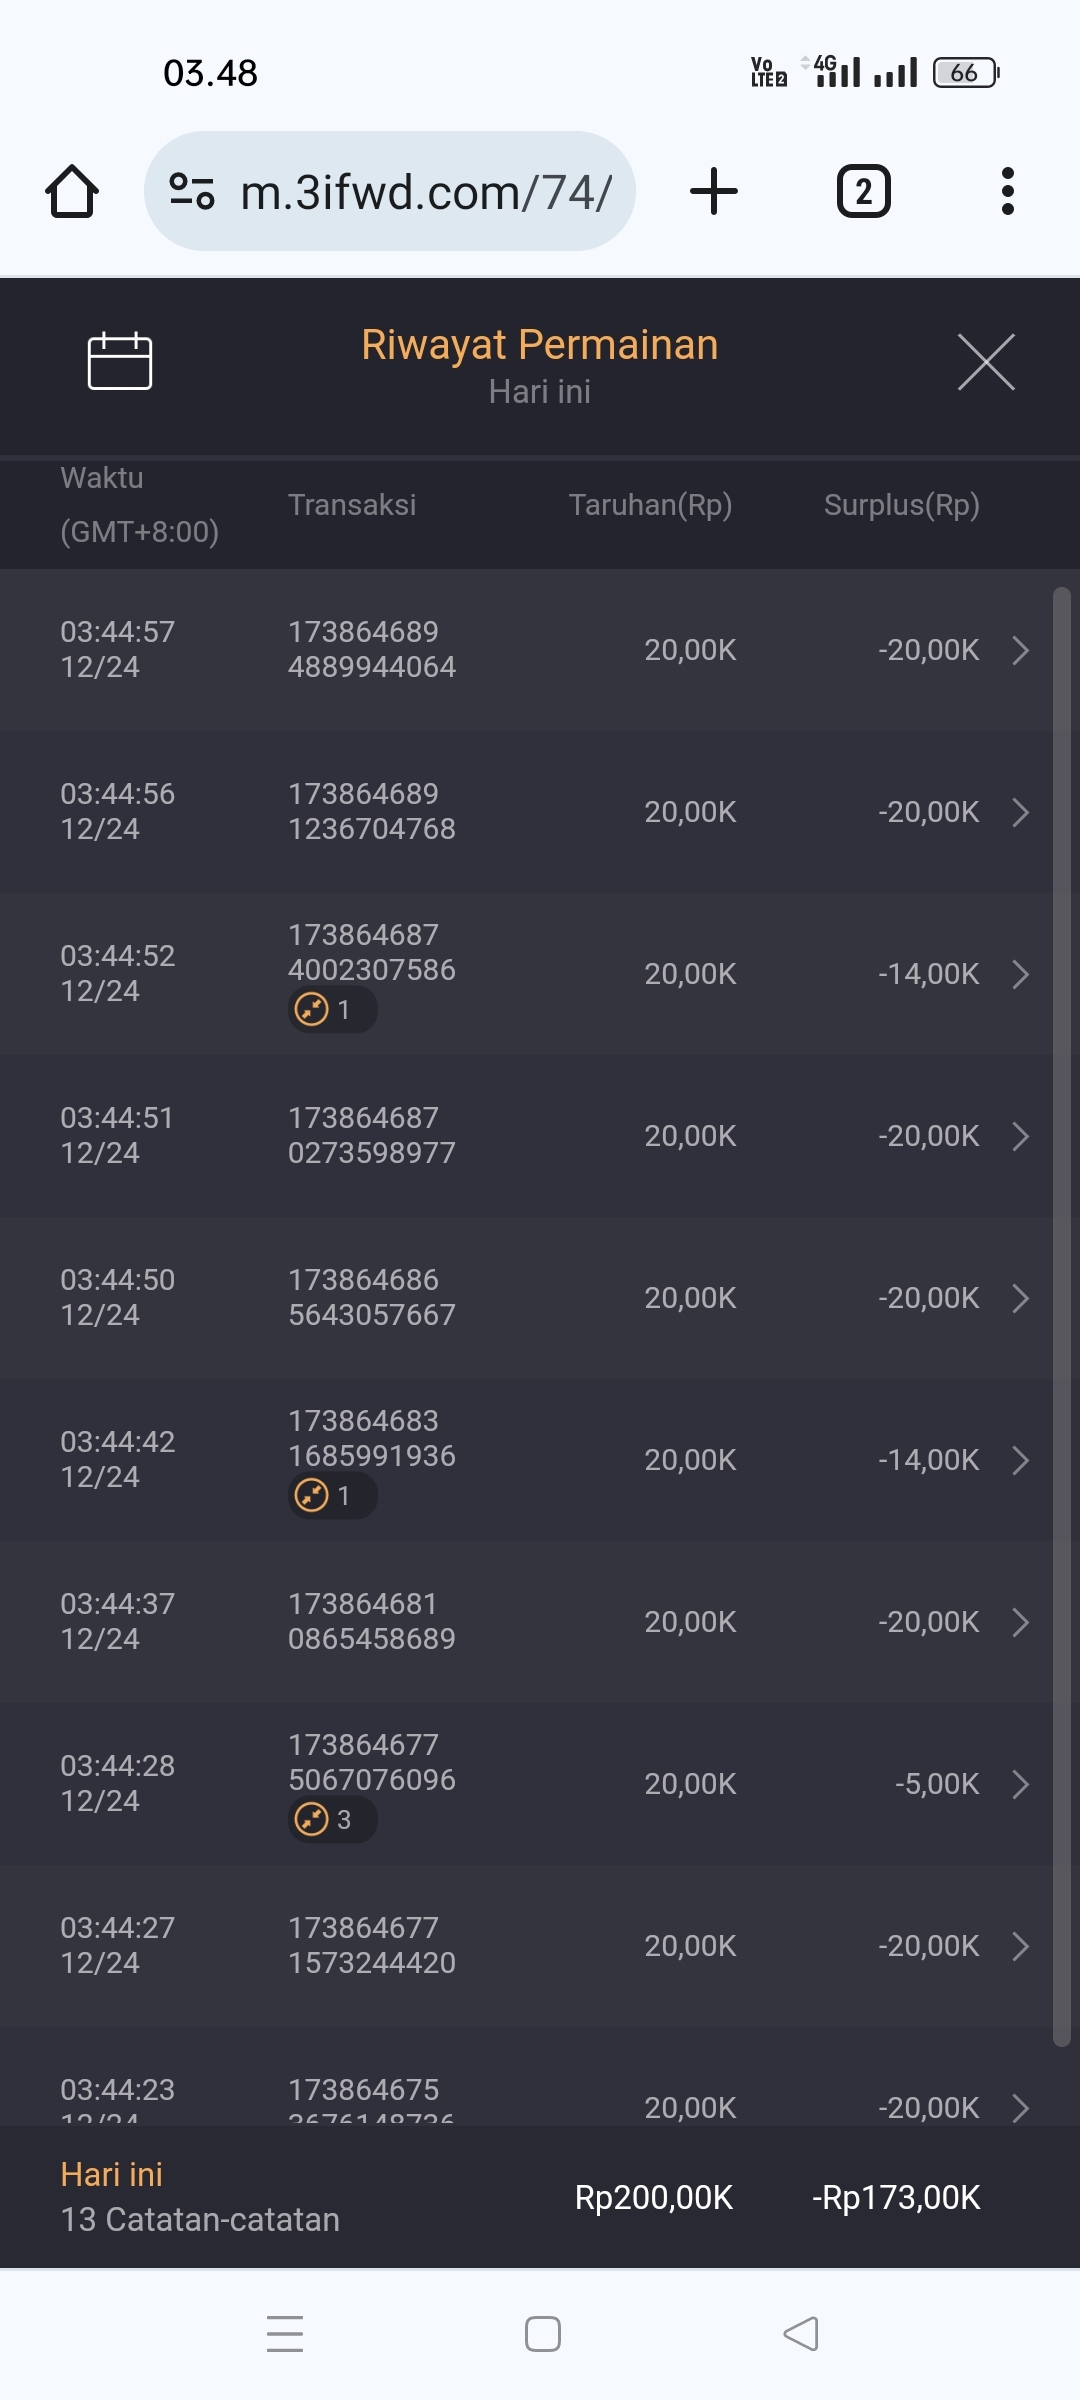Click the badge showing 3 on 03:44:28 row
The image size is (1080, 2400).
point(331,1820)
